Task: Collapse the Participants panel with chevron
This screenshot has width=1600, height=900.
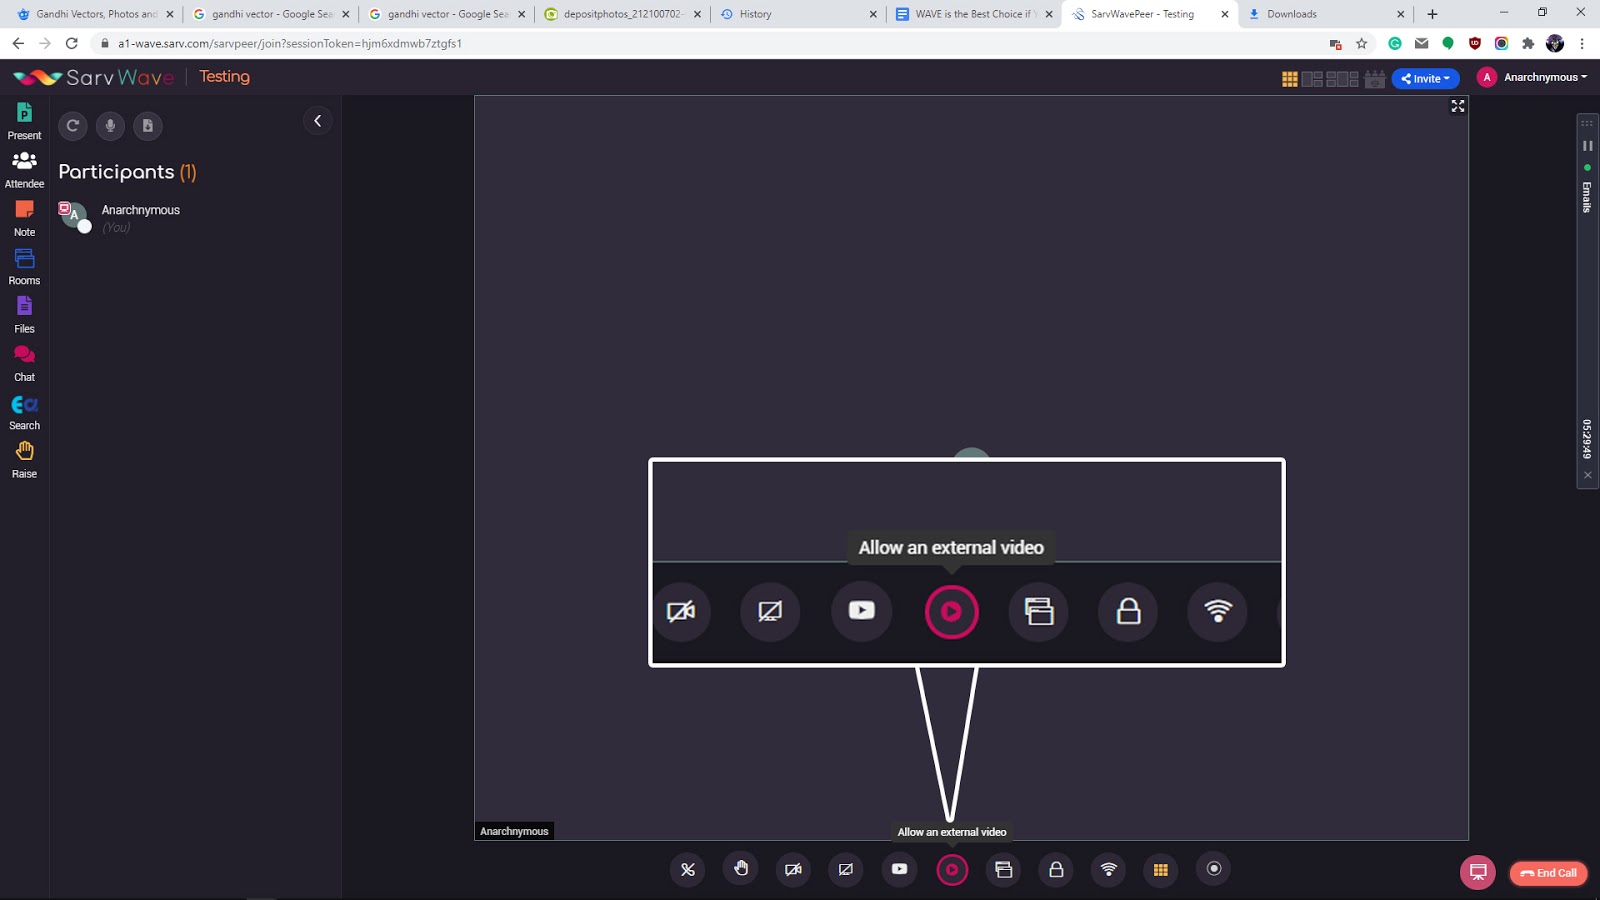Action: [317, 121]
